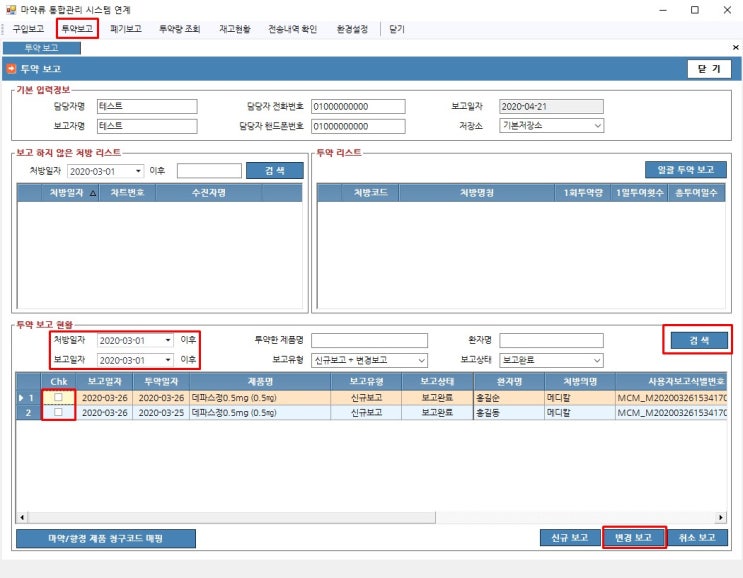Click the 처방코드 column header
Image resolution: width=743 pixels, height=578 pixels.
coord(370,193)
